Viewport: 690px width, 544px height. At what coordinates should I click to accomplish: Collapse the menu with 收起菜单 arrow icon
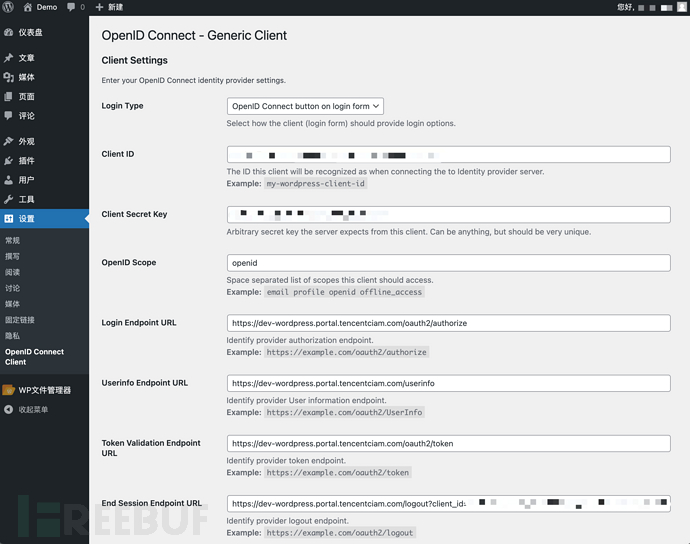8,409
